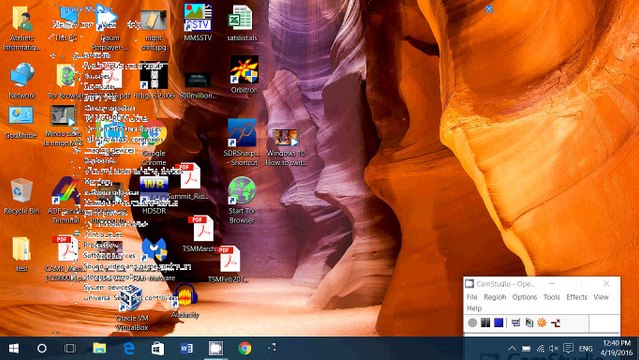Open Windows Store from the taskbar
Screen dimensions: 639x360
(x=158, y=348)
